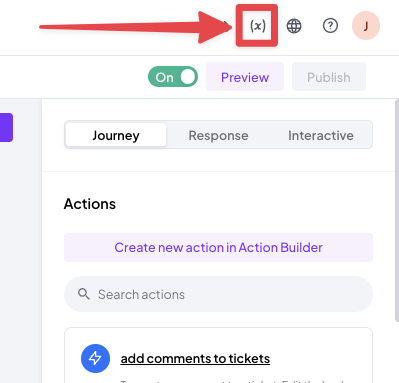This screenshot has width=399, height=383.
Task: Click the blue lightning bolt action icon
Action: coord(95,358)
